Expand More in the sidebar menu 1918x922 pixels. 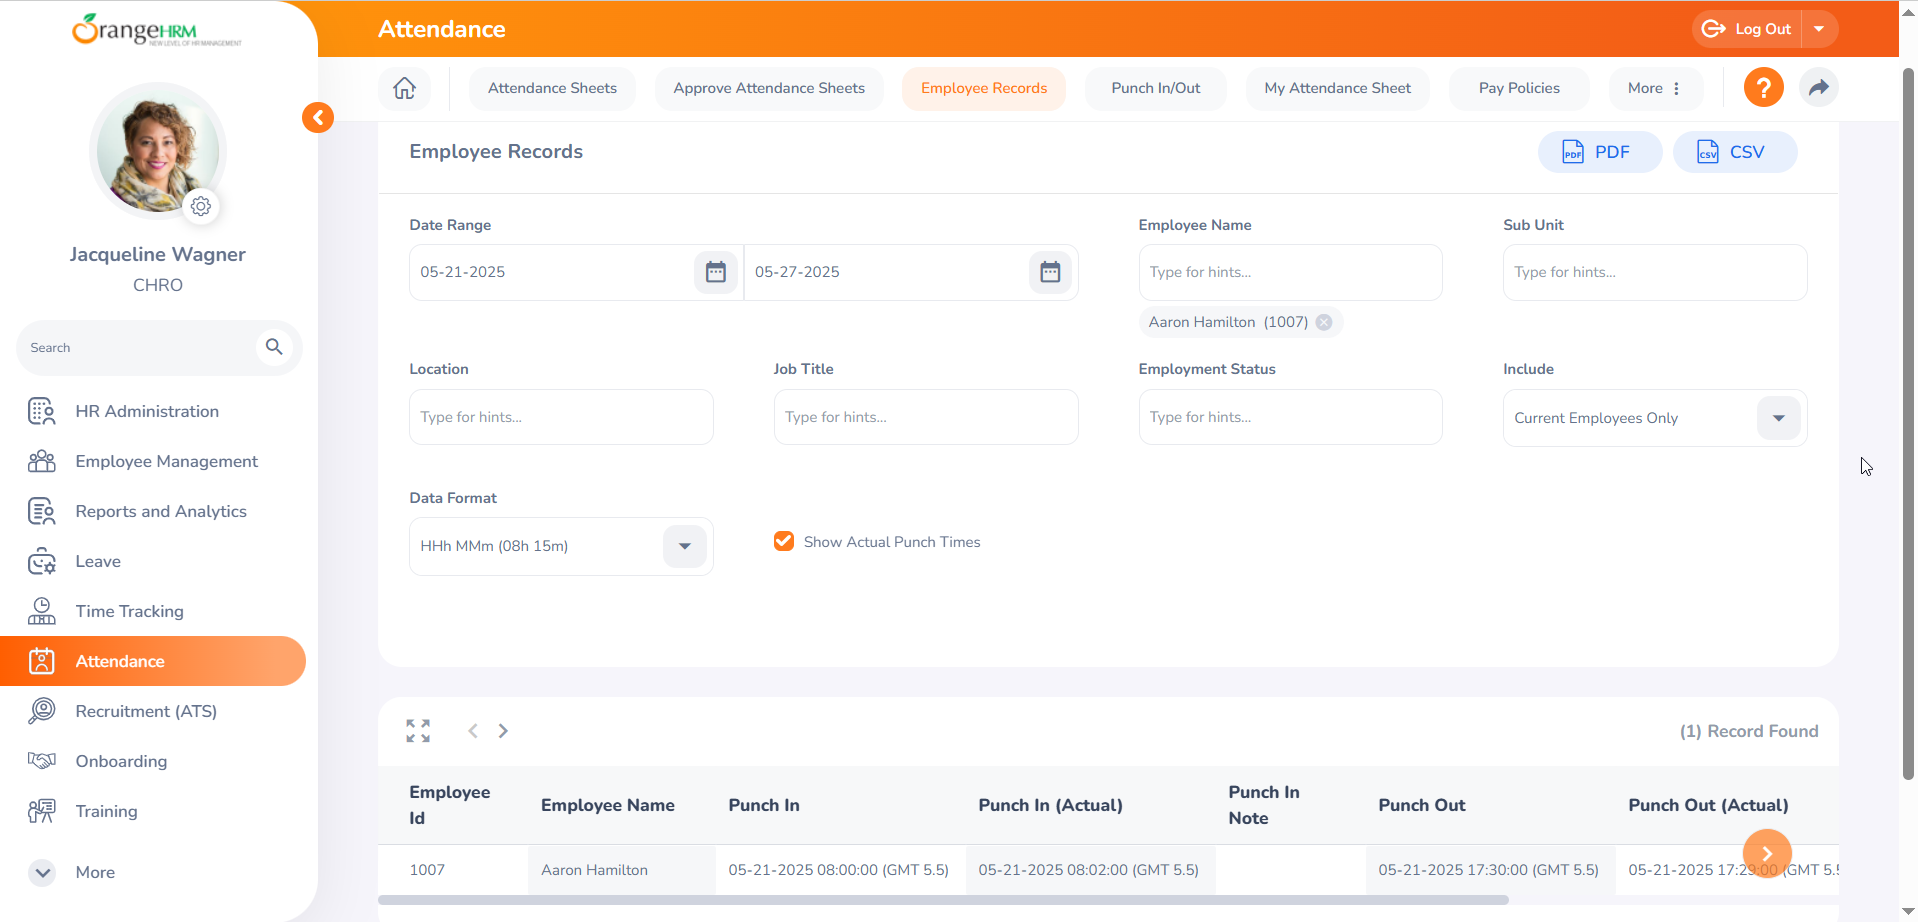[43, 872]
